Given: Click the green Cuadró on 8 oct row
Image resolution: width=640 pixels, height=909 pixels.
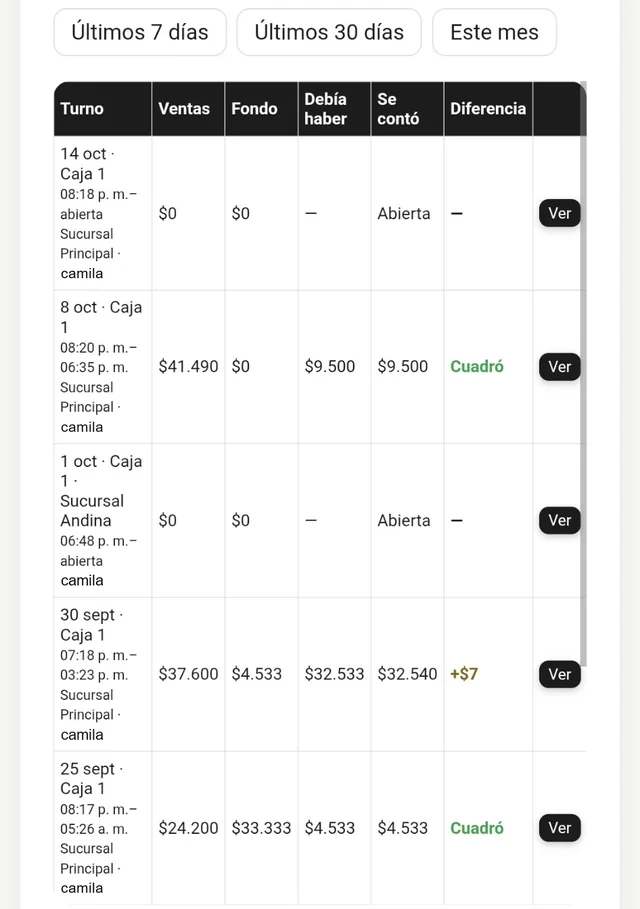Looking at the screenshot, I should [477, 366].
